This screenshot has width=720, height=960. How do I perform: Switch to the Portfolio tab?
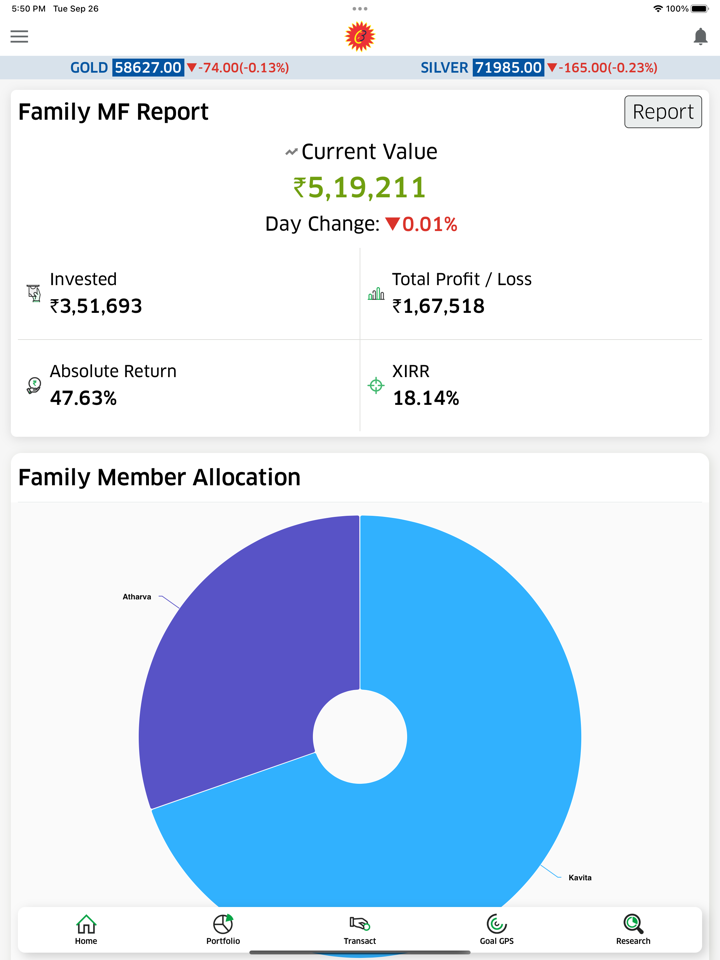pos(223,929)
